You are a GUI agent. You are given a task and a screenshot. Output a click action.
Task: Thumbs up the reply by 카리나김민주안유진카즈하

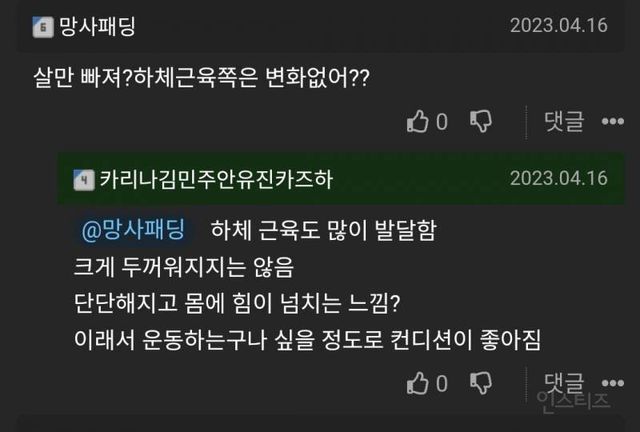(x=417, y=383)
